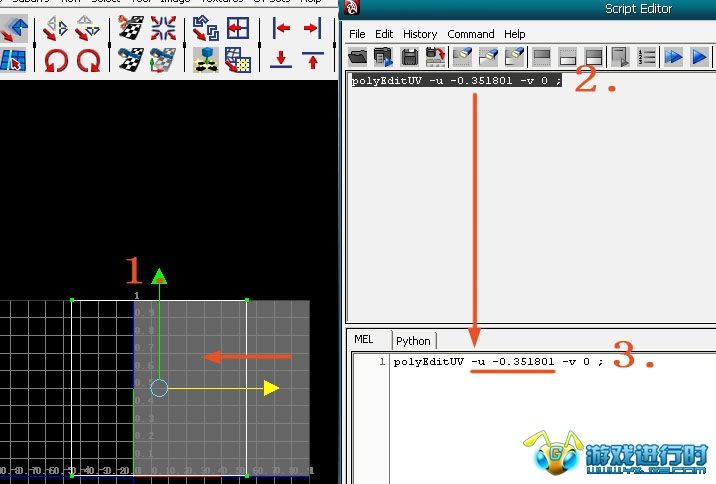This screenshot has height=484, width=716.
Task: Toggle Show History only layout
Action: [542, 57]
